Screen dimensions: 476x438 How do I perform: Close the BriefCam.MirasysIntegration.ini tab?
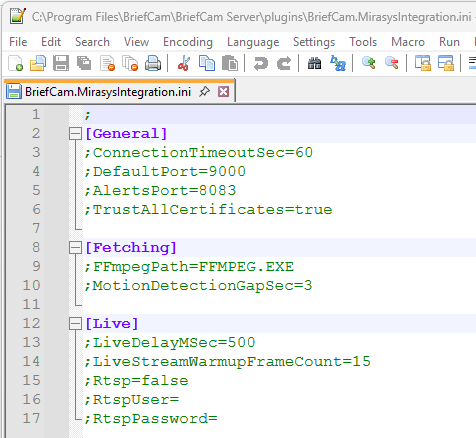click(x=223, y=91)
